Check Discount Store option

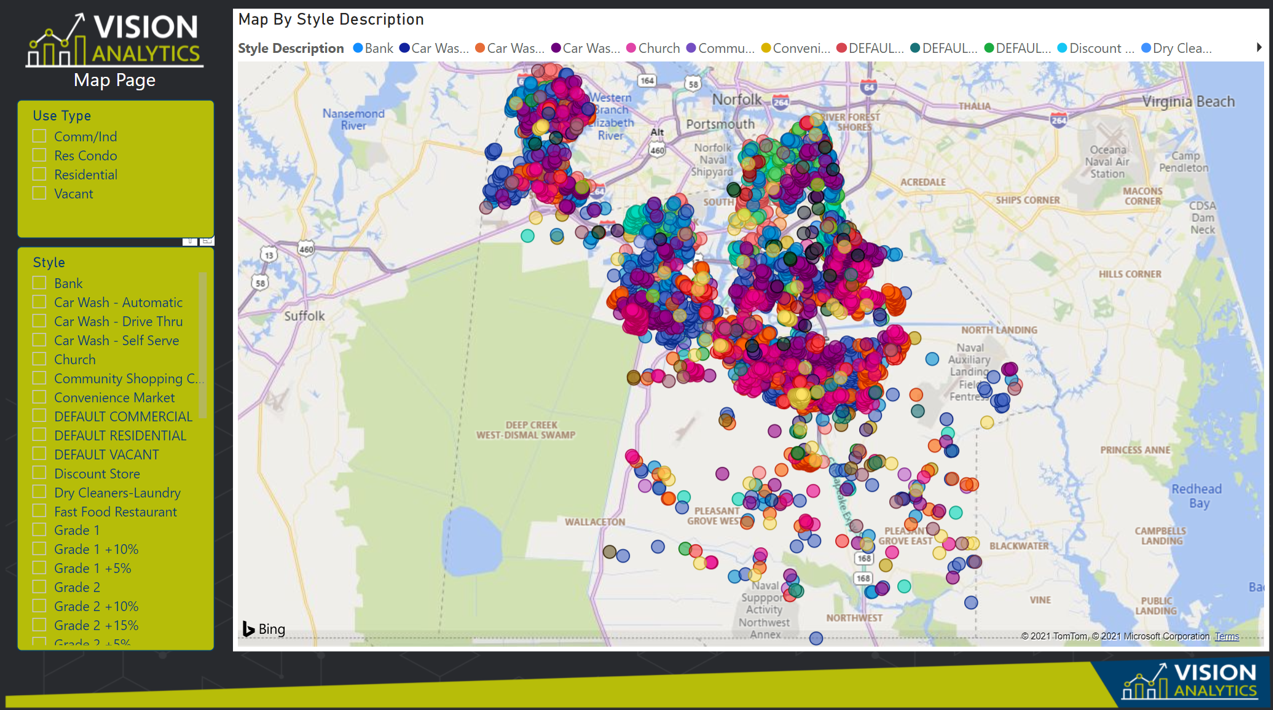point(39,473)
